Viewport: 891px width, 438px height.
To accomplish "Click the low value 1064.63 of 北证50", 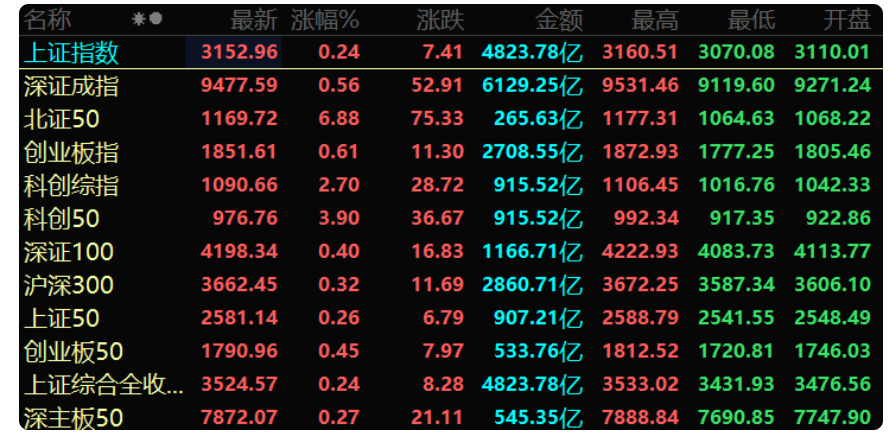I will click(x=736, y=119).
